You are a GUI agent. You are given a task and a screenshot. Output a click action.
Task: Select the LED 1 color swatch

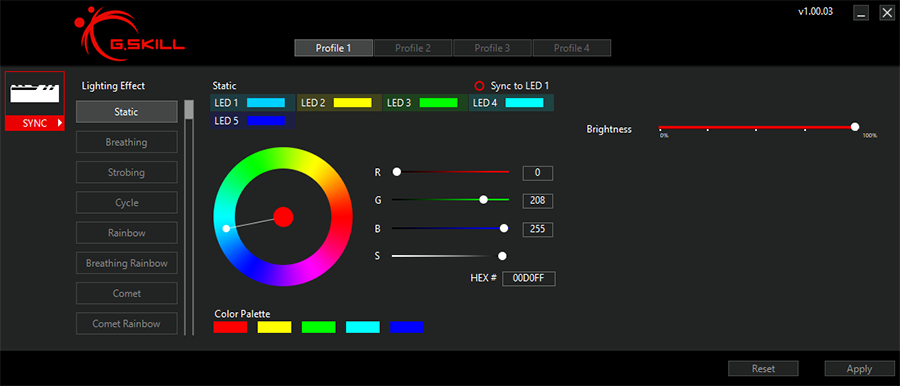tap(266, 103)
